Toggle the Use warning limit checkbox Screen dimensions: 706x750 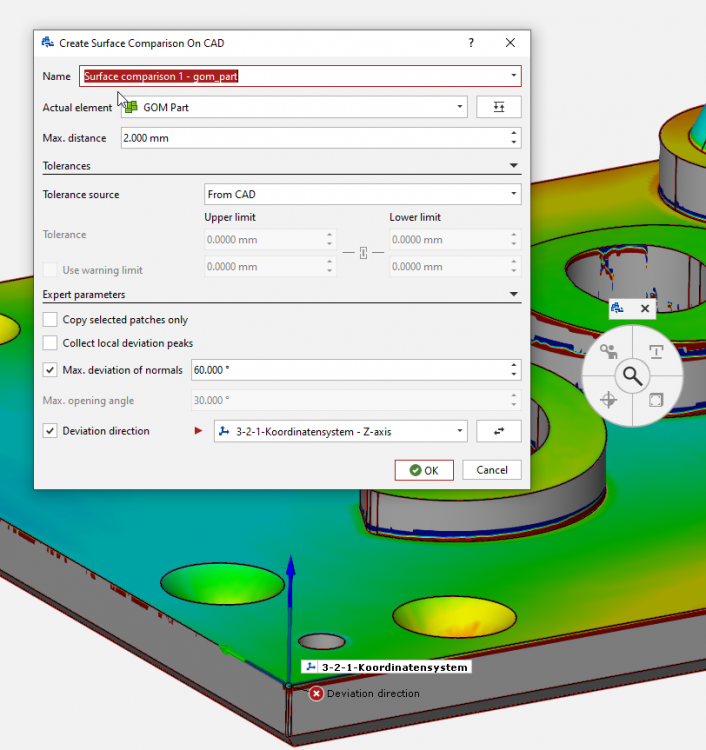(x=50, y=270)
